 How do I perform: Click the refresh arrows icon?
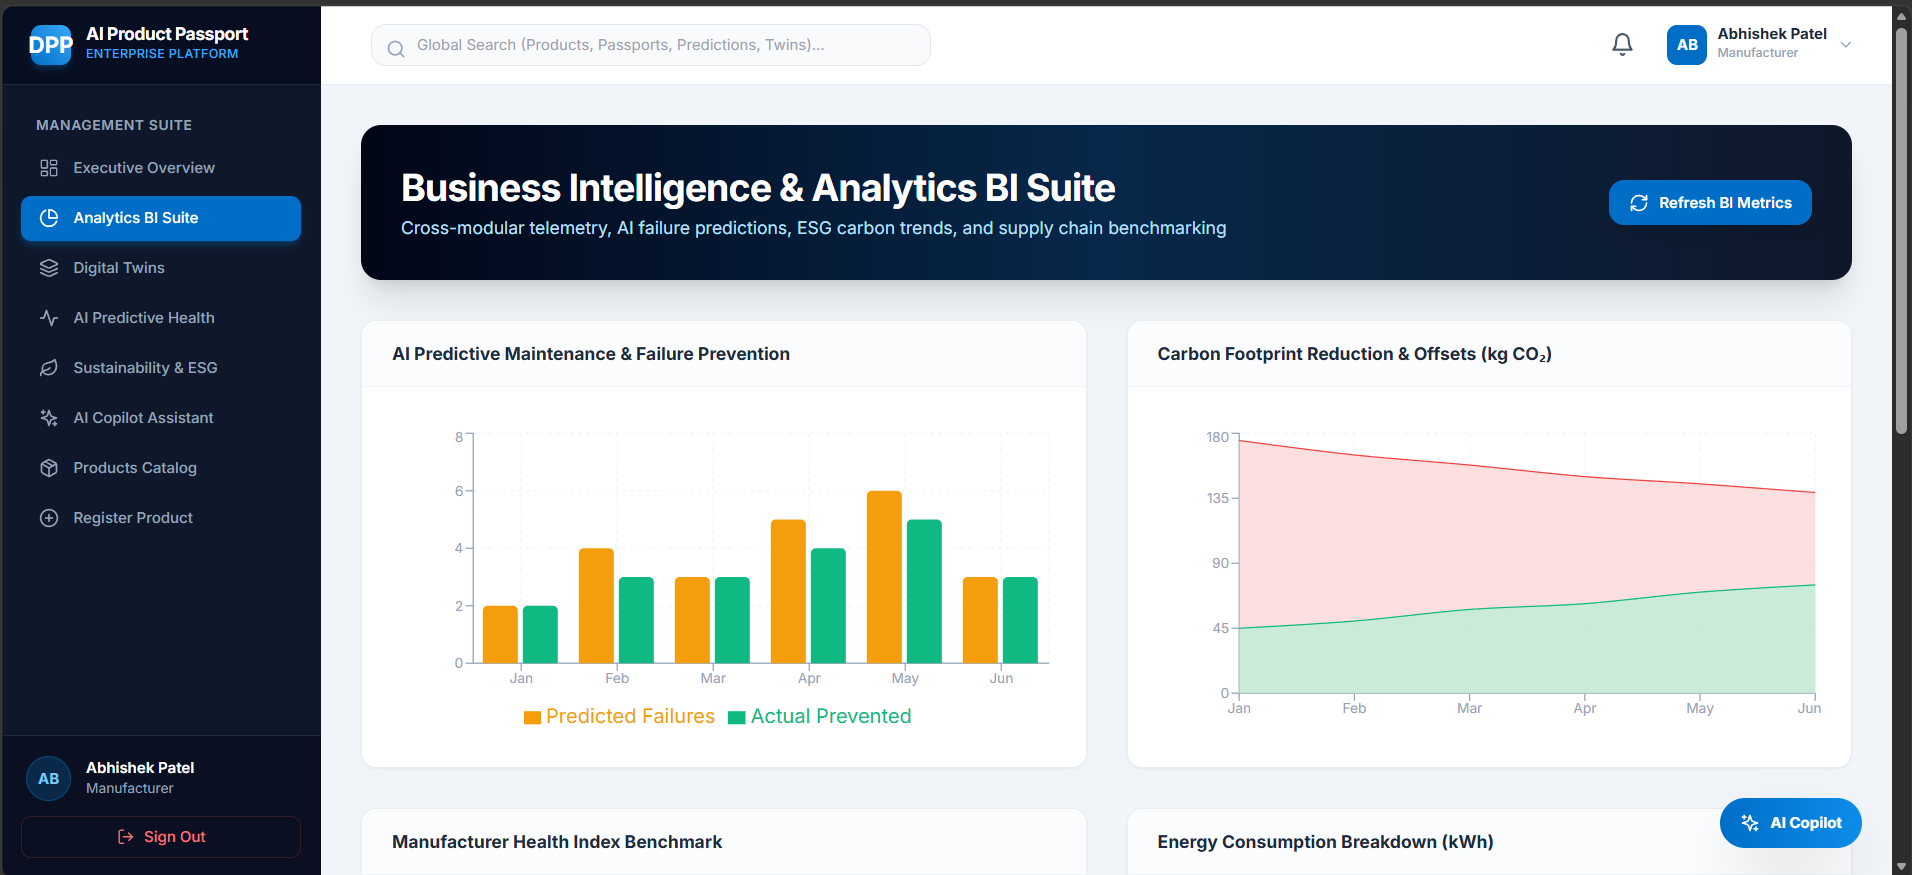point(1639,203)
